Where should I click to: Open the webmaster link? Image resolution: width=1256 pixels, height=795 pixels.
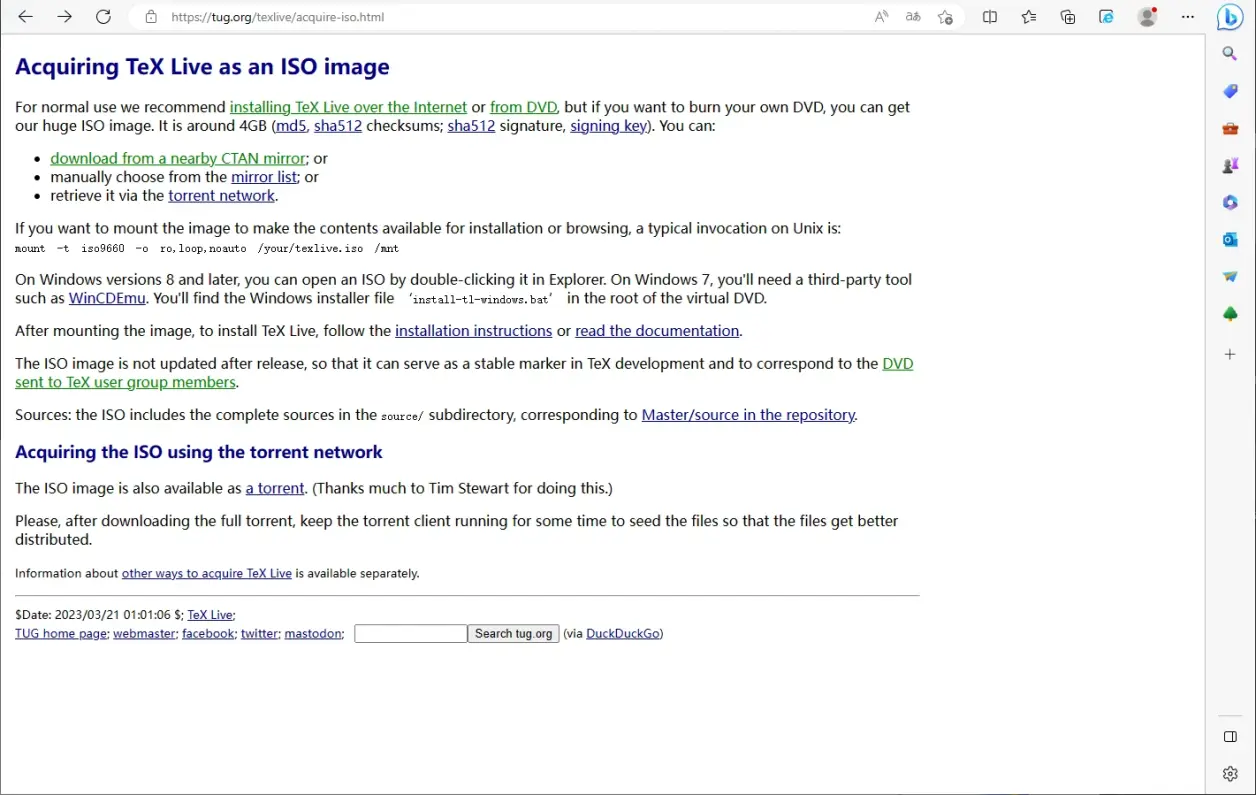point(144,634)
